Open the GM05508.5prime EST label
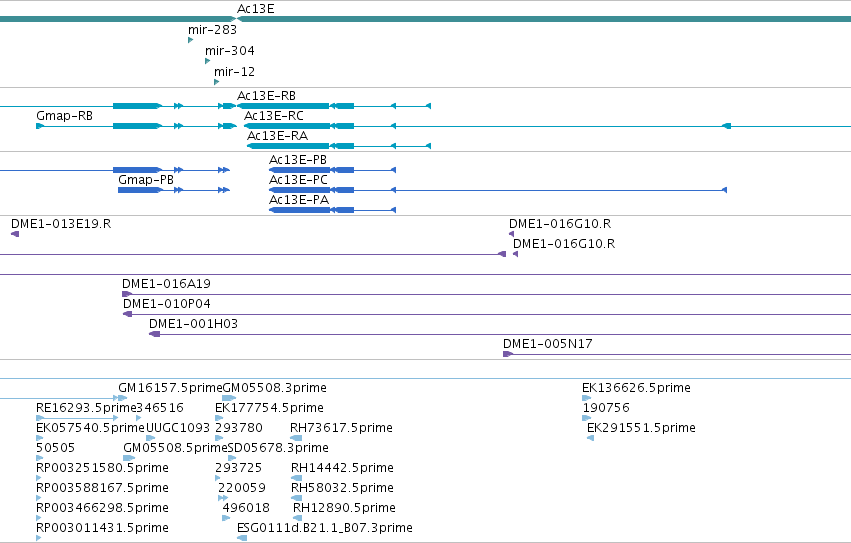The width and height of the screenshot is (851, 543). pyautogui.click(x=175, y=448)
